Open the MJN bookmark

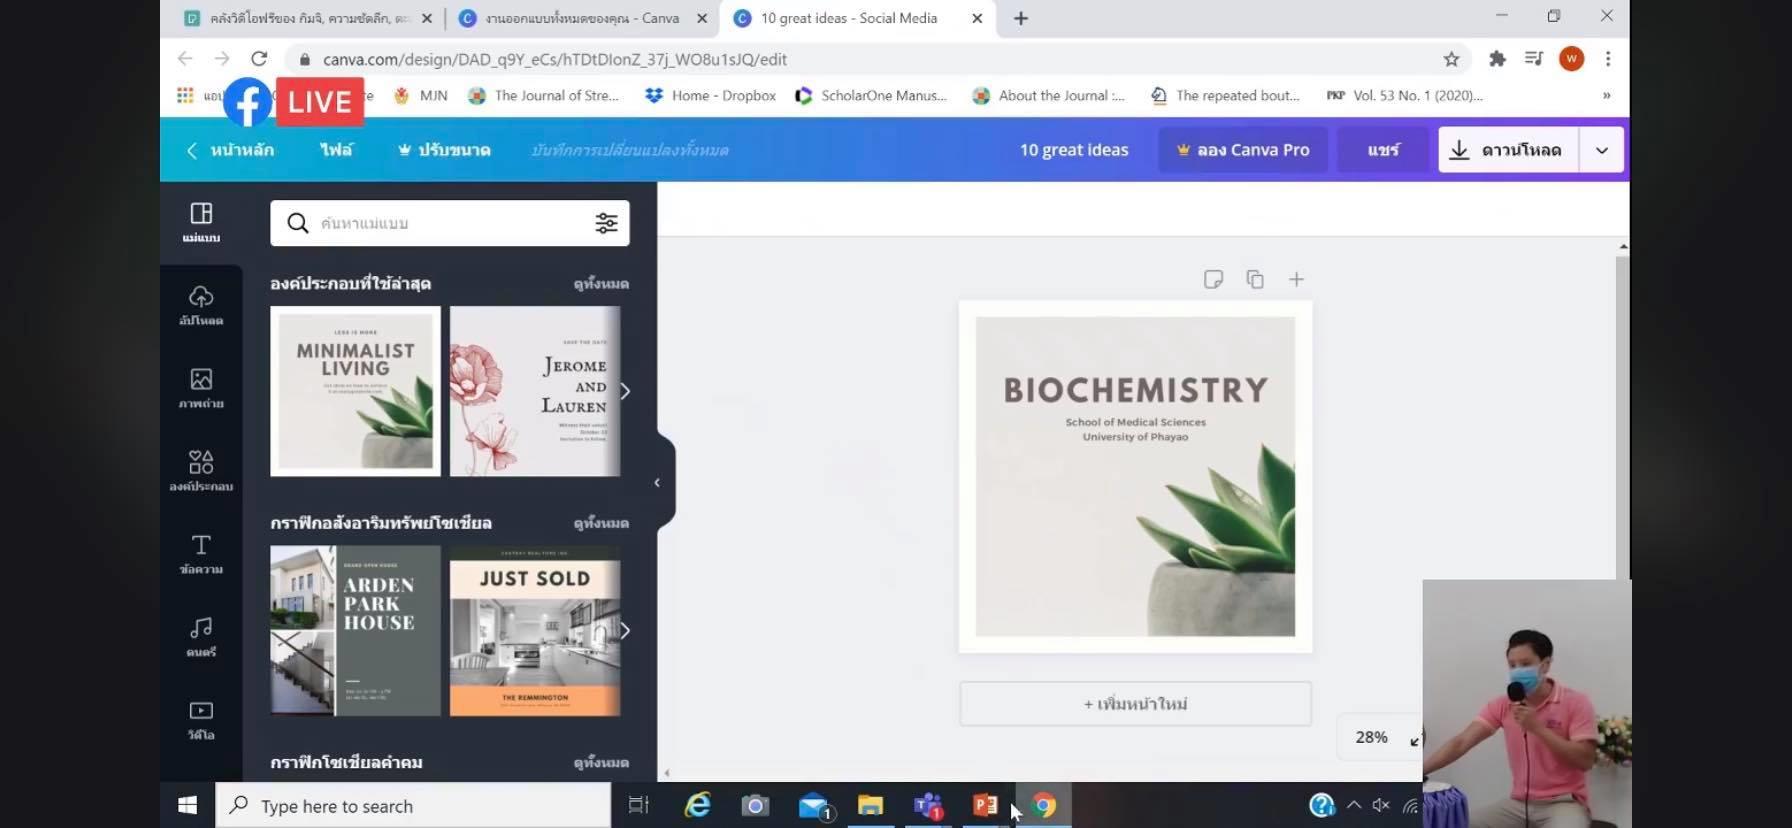(x=420, y=96)
